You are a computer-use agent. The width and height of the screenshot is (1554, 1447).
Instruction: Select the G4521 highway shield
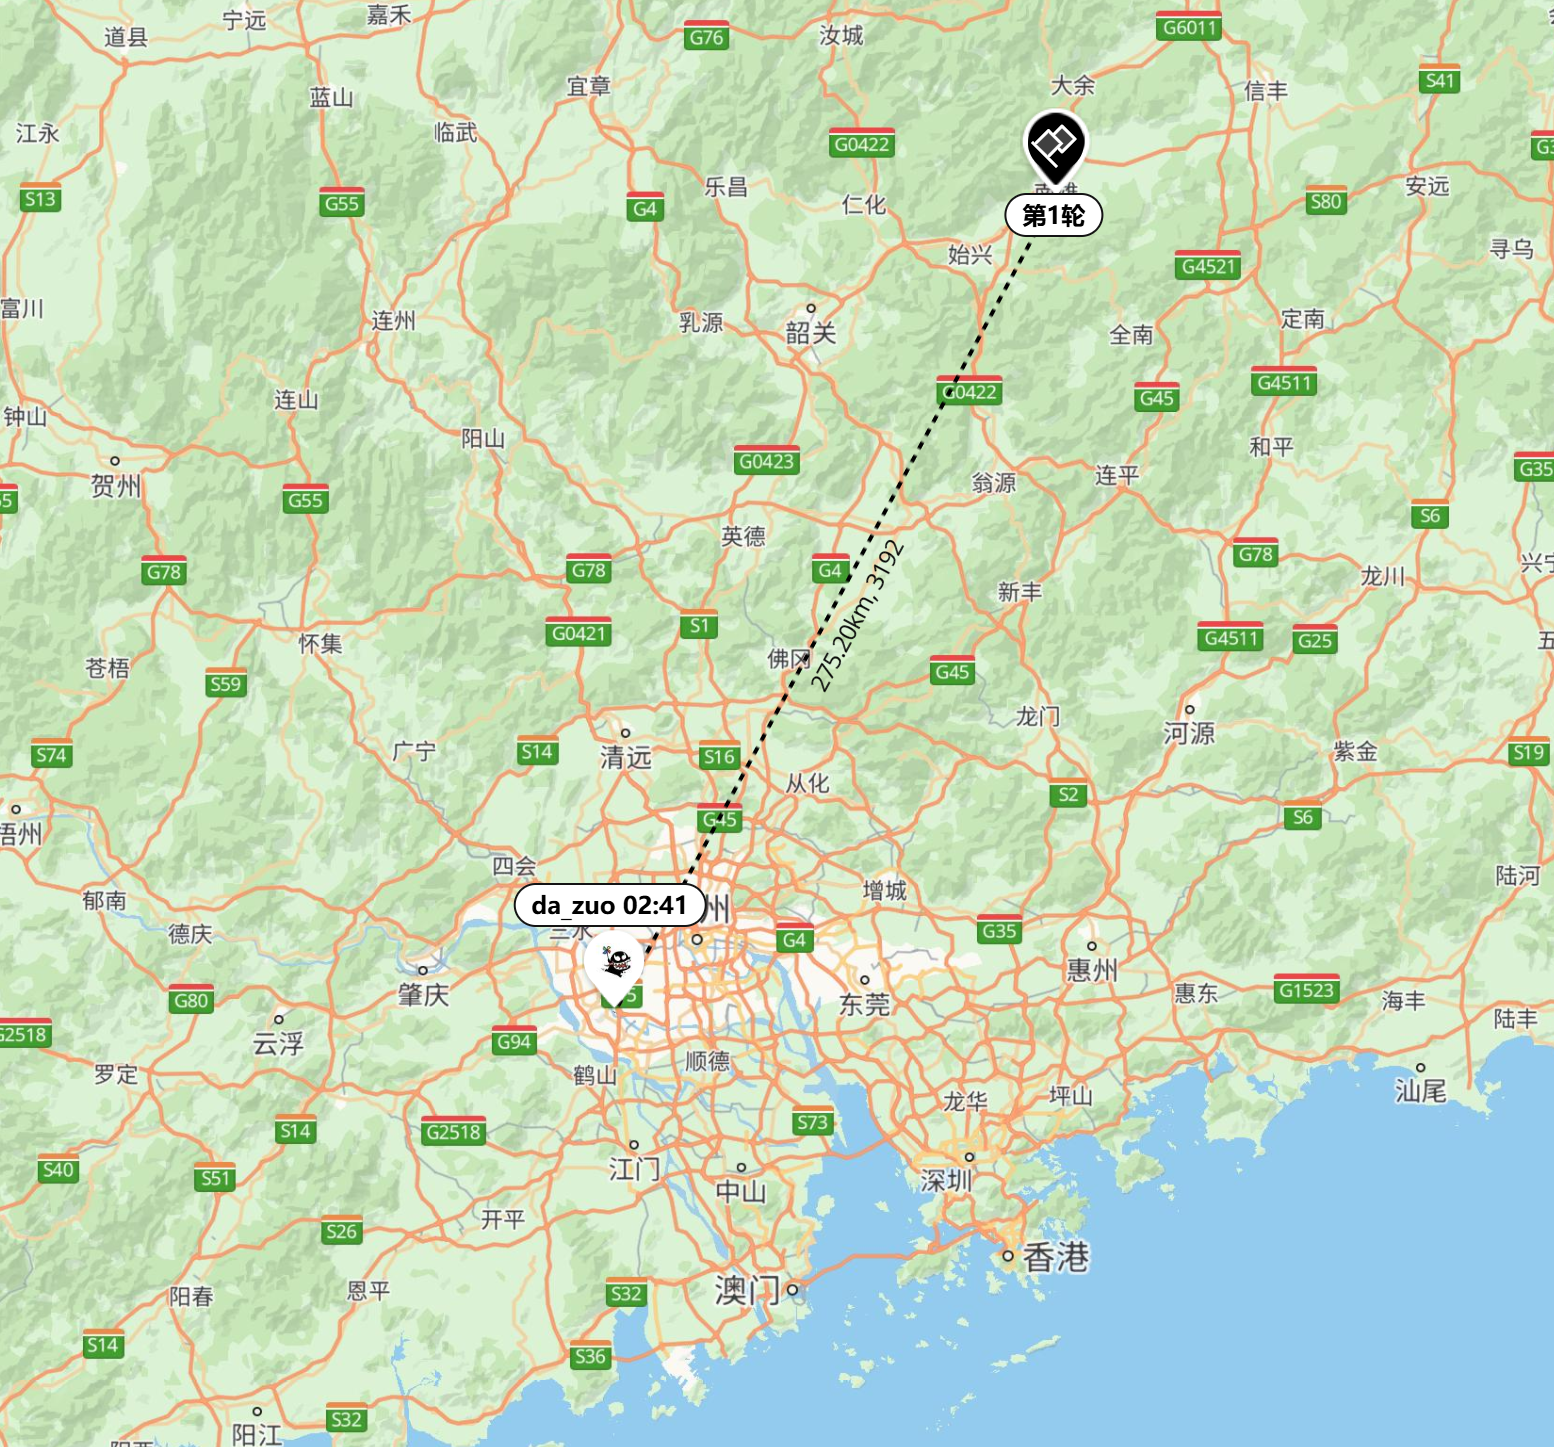1208,266
